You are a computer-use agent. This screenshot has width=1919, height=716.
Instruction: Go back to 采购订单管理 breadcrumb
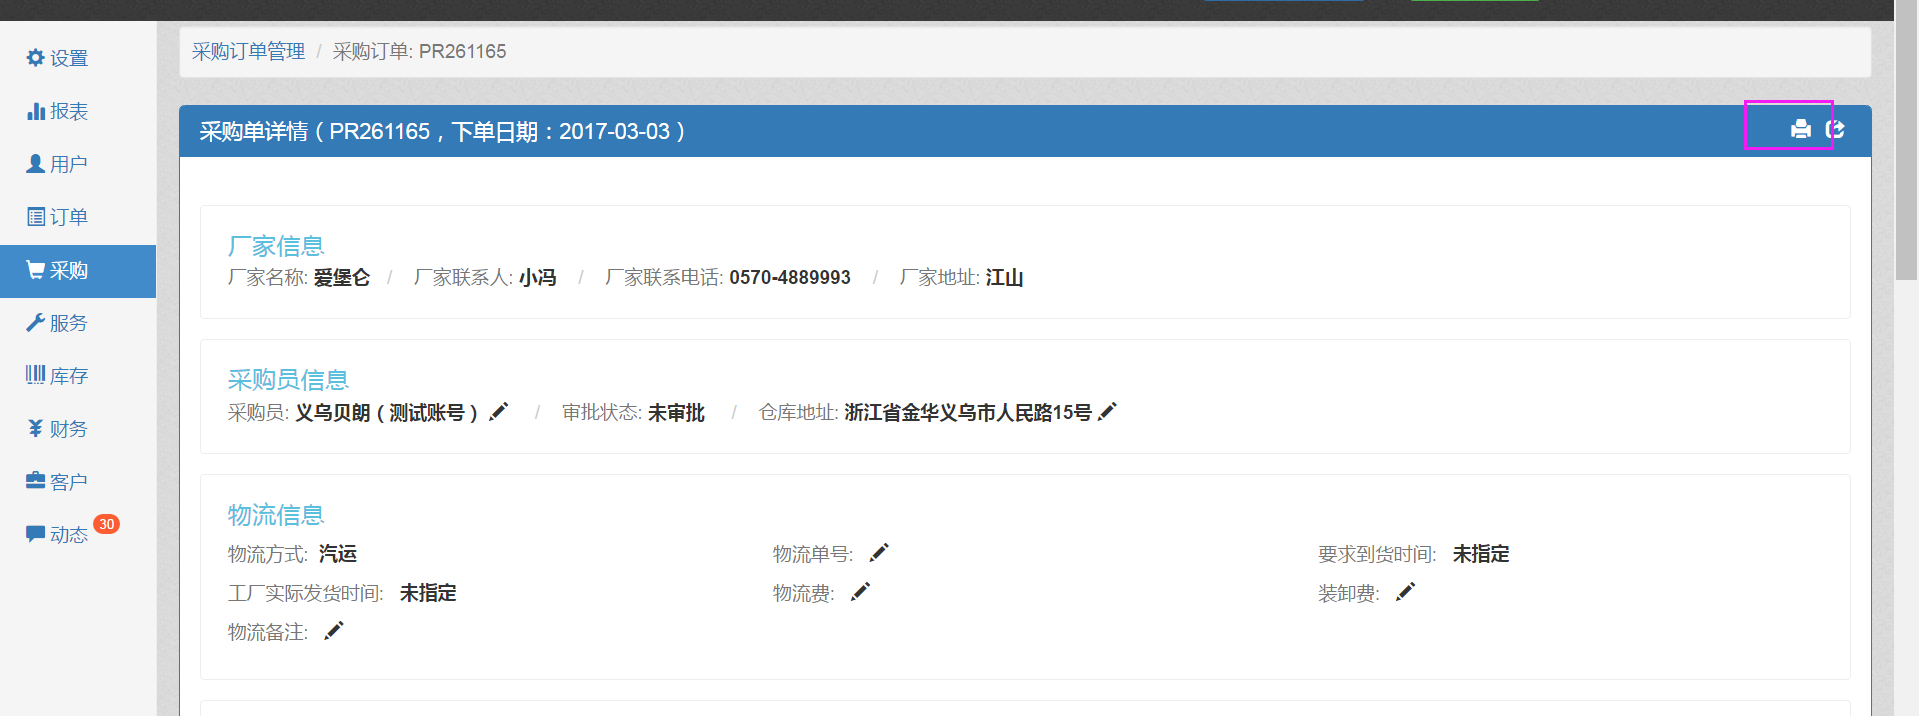[248, 51]
